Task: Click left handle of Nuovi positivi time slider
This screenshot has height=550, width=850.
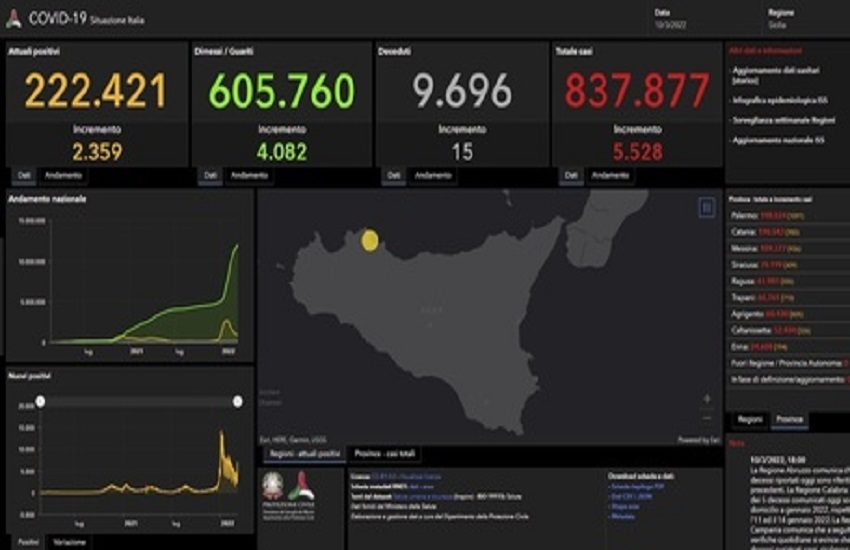Action: (x=40, y=401)
